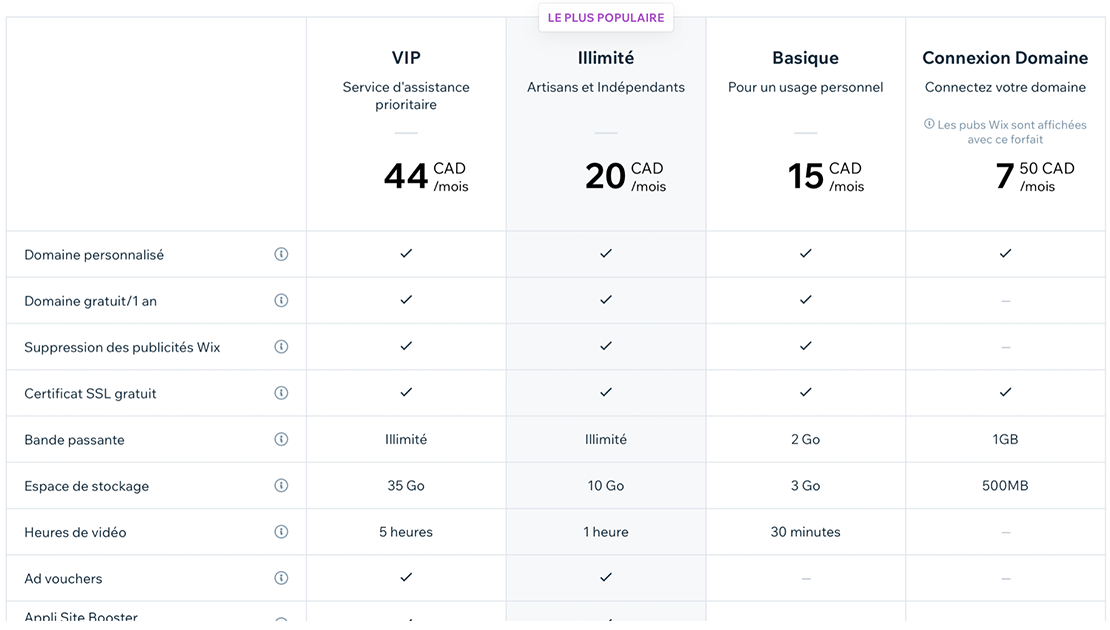Choose the Illimité plan heading
This screenshot has width=1110, height=630.
(606, 57)
